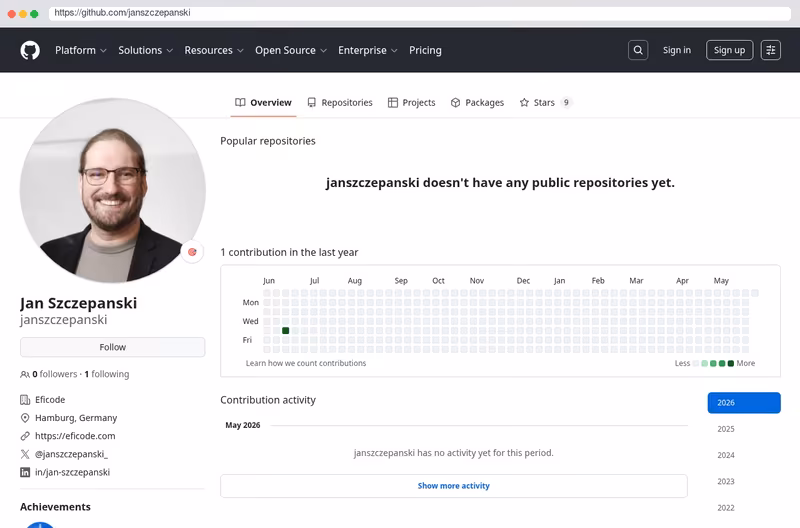Click the May 2026 activity label
This screenshot has height=528, width=800.
click(x=243, y=425)
